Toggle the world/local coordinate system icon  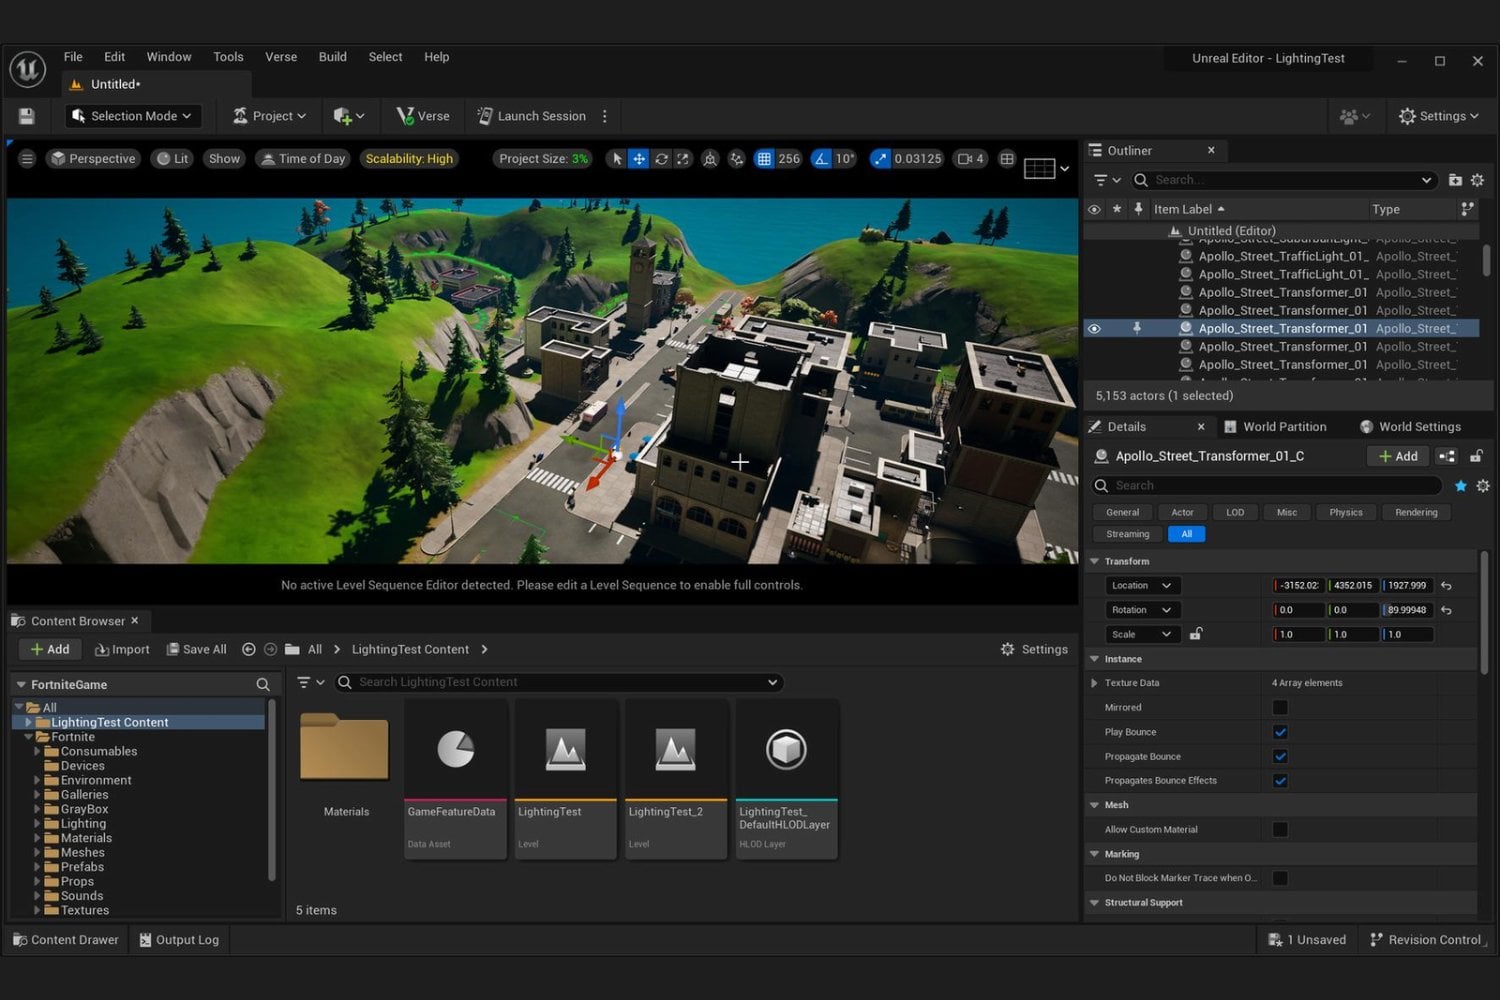point(710,159)
